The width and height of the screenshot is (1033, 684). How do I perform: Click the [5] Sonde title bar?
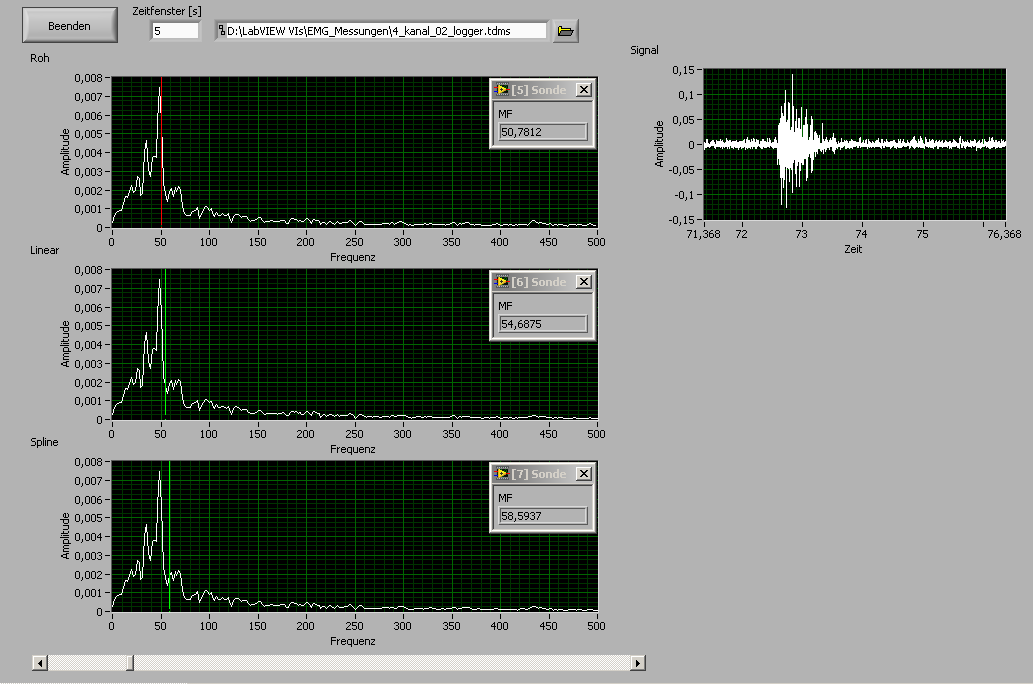point(543,90)
